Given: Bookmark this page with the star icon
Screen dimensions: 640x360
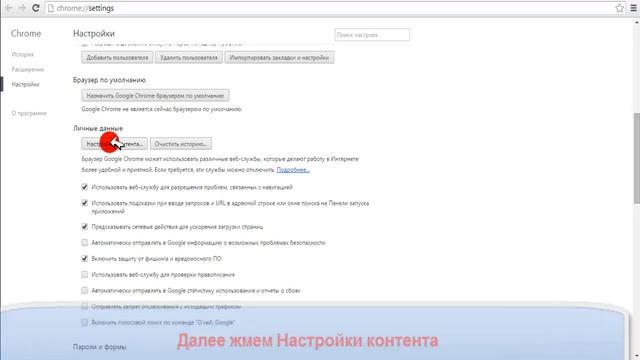Looking at the screenshot, I should 619,8.
